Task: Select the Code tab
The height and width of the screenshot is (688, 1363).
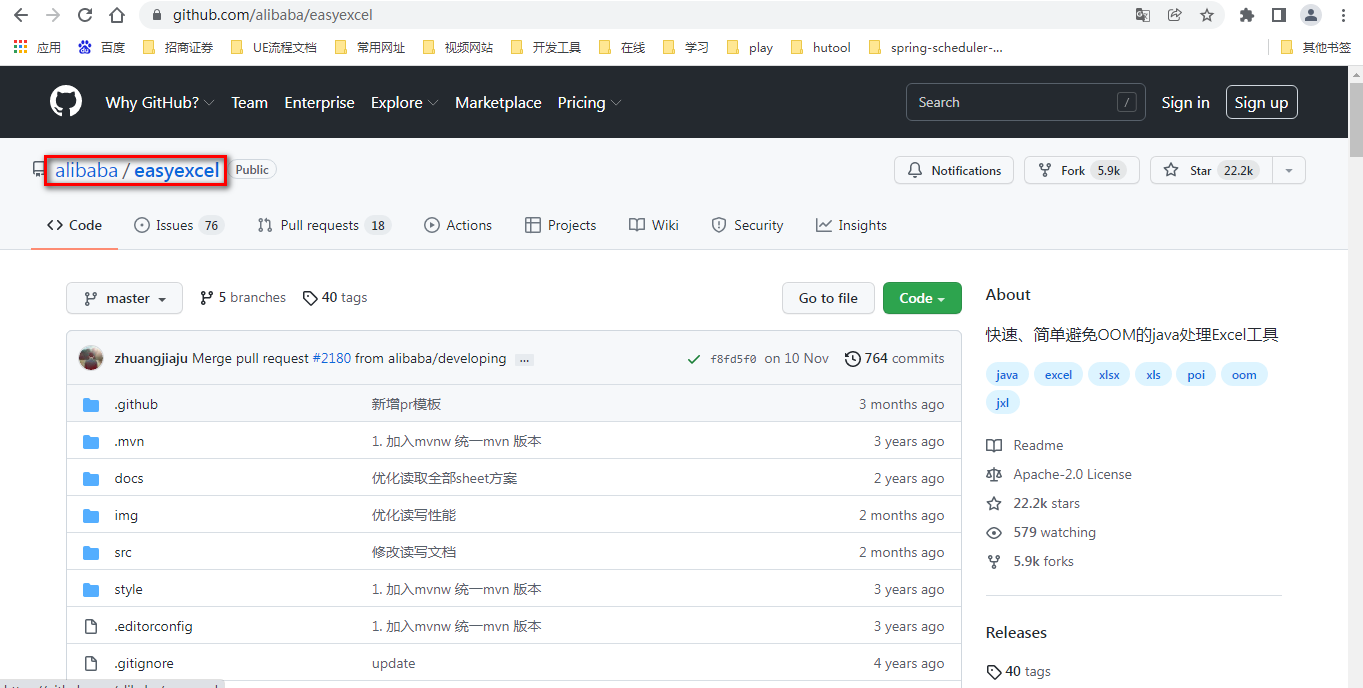Action: (x=74, y=225)
